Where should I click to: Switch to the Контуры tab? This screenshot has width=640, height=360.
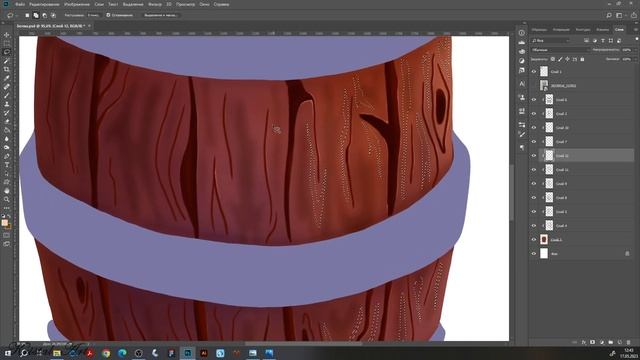coord(583,29)
